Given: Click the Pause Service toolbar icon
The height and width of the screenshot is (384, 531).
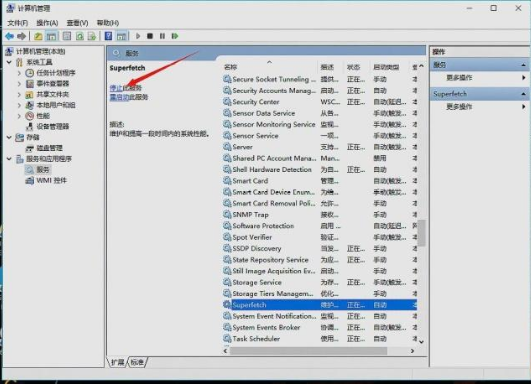Looking at the screenshot, I should coord(162,36).
